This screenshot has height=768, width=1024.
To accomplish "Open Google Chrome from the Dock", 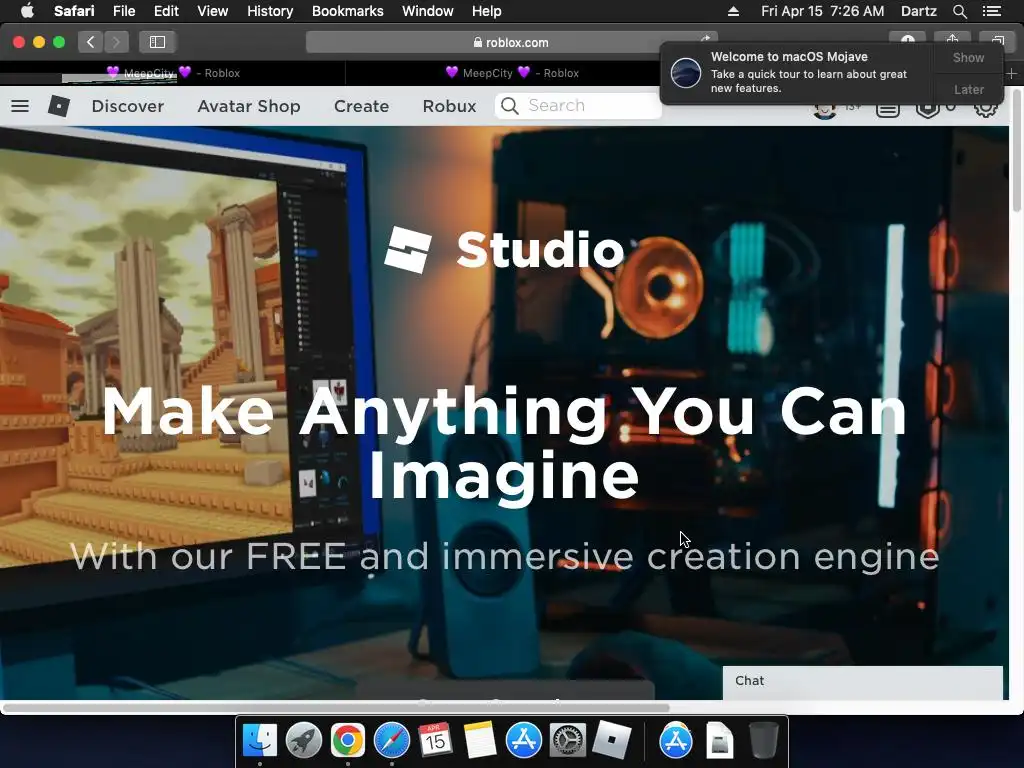I will coord(347,740).
